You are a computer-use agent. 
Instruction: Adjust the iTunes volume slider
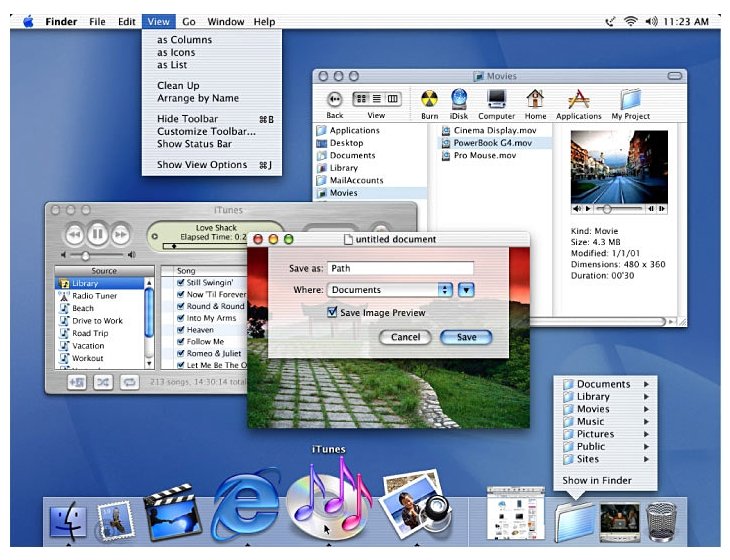coord(85,256)
